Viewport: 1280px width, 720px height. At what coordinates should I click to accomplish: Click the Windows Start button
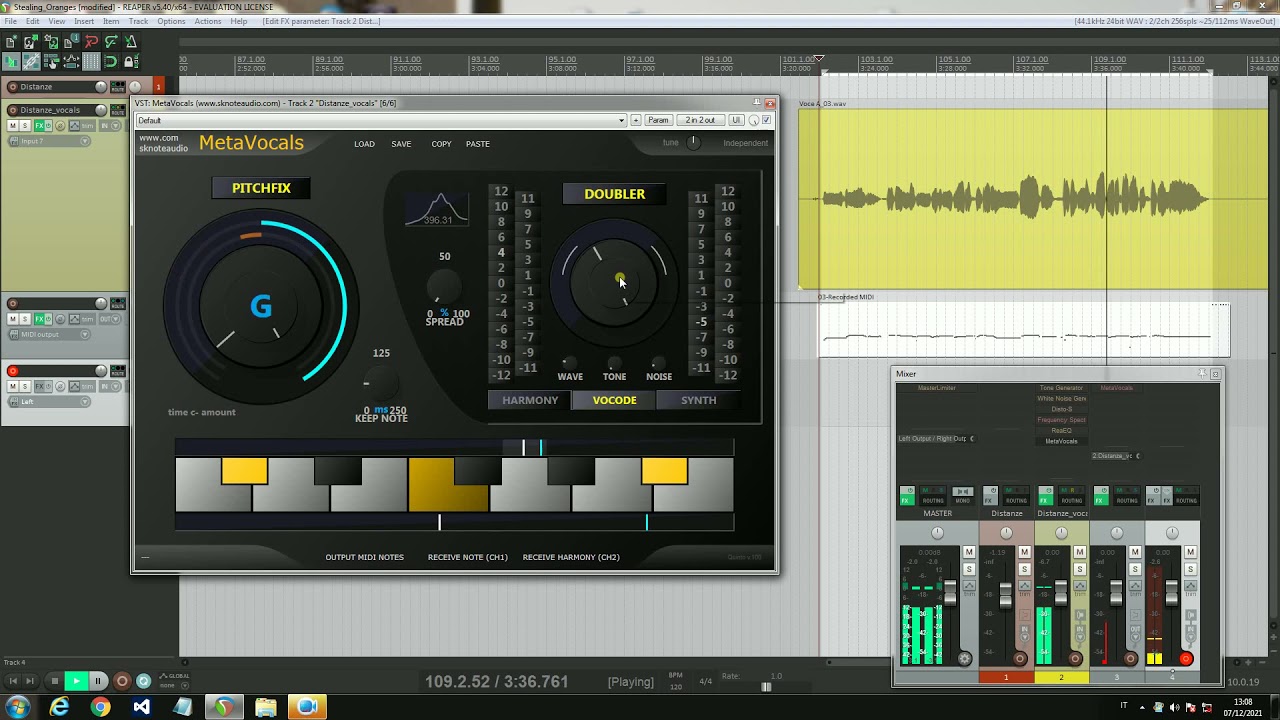[17, 707]
